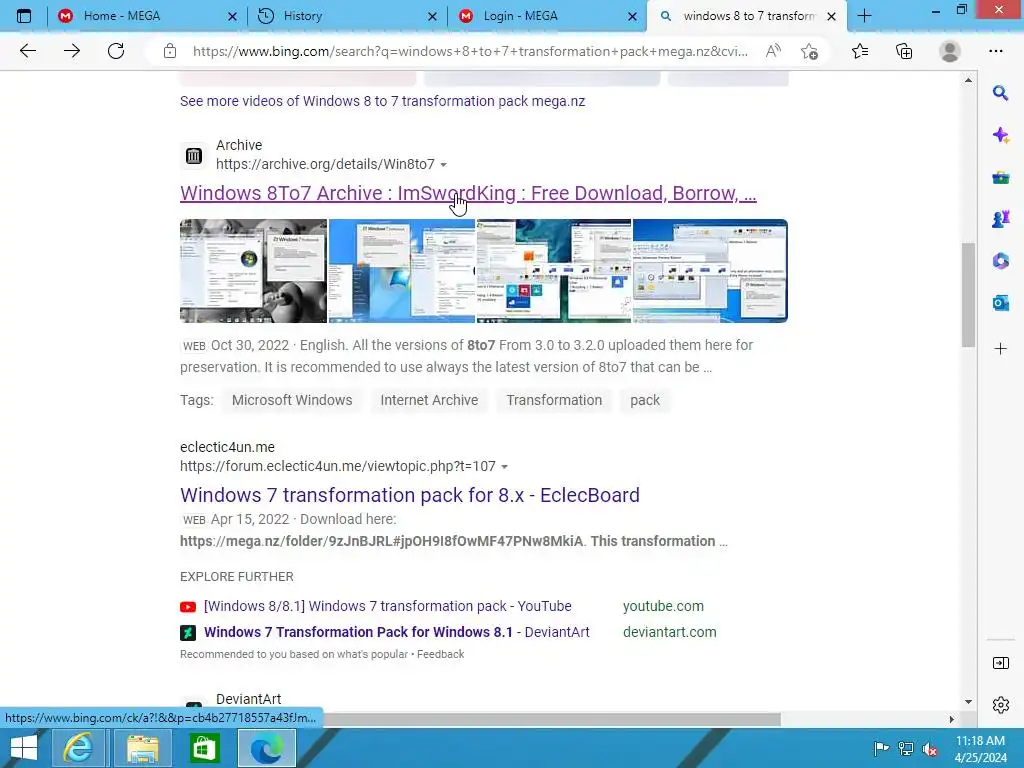Screen dimensions: 1024x768
Task: Open the muted volume tray icon
Action: pyautogui.click(x=929, y=749)
